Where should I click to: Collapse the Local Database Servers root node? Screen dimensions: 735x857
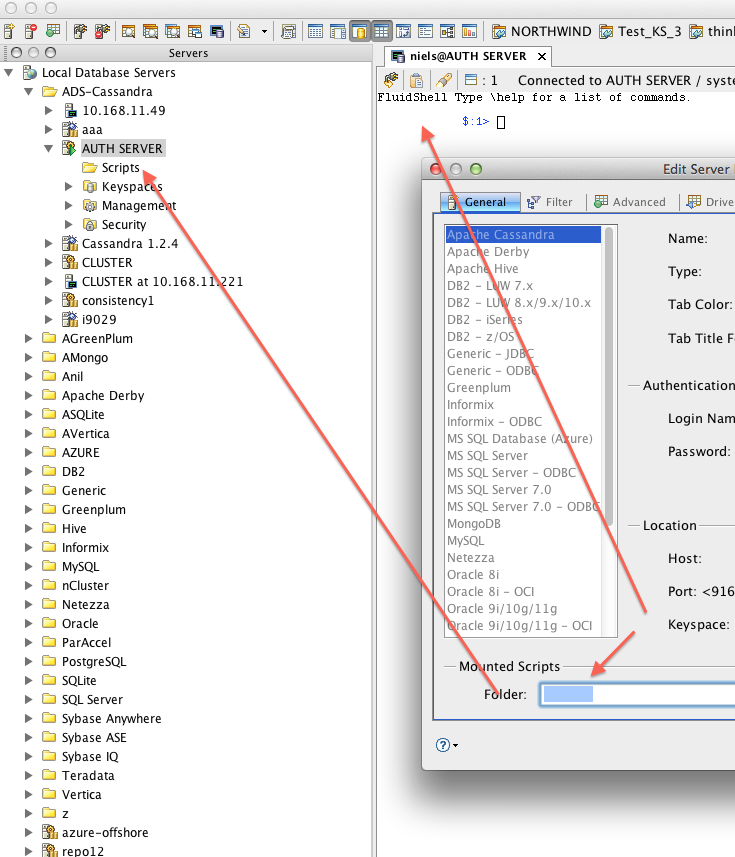9,73
